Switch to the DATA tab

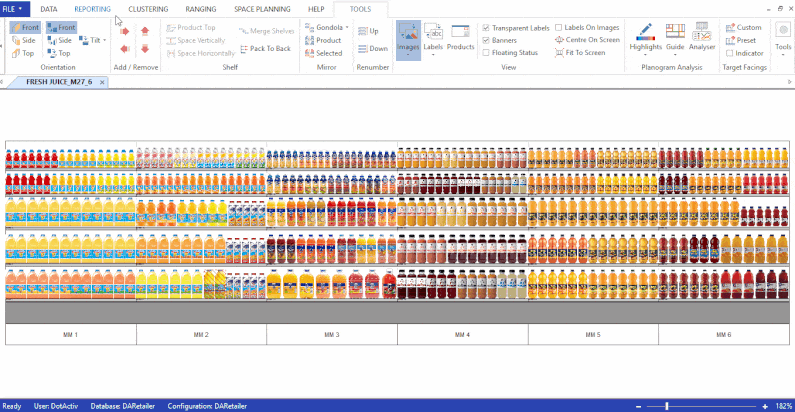pos(49,9)
